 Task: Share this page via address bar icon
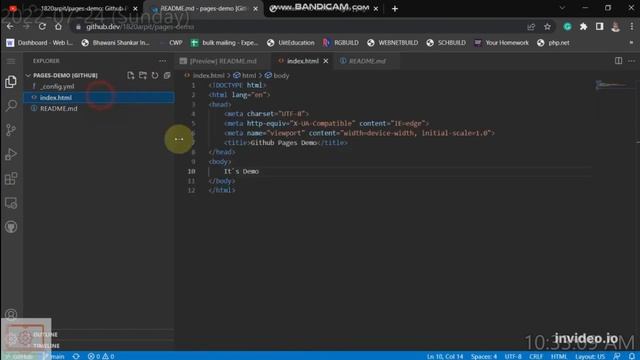click(531, 27)
